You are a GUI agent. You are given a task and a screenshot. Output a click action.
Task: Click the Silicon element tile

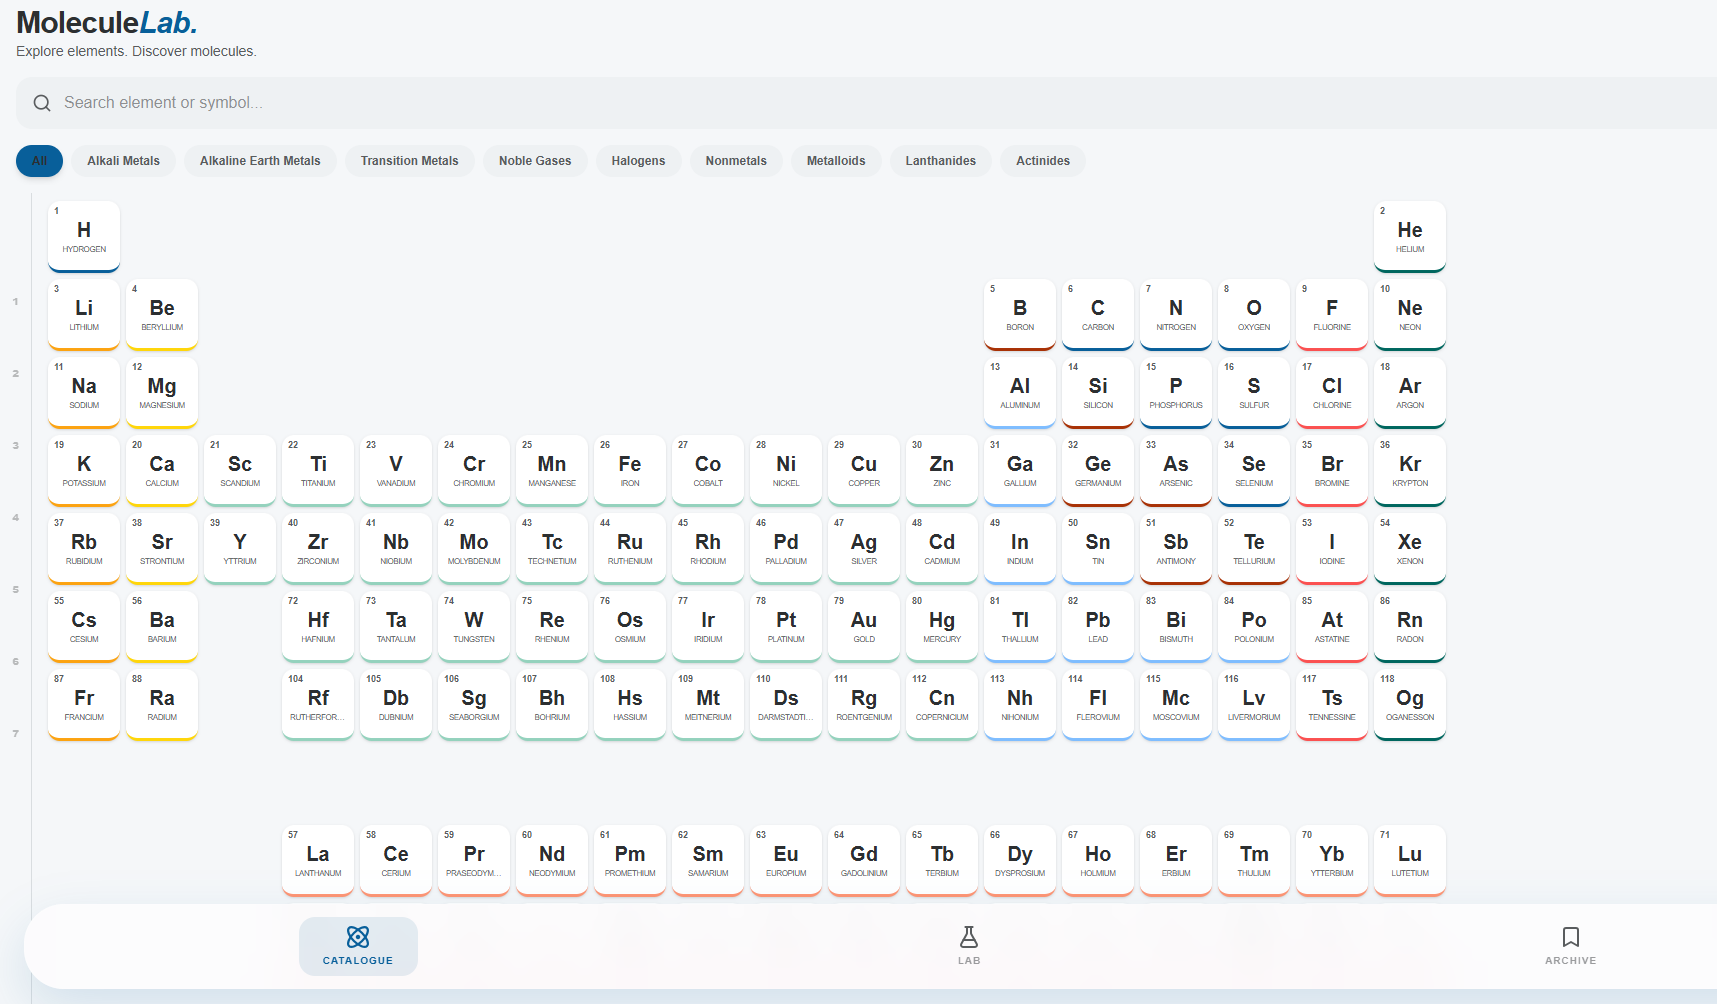[x=1098, y=392]
